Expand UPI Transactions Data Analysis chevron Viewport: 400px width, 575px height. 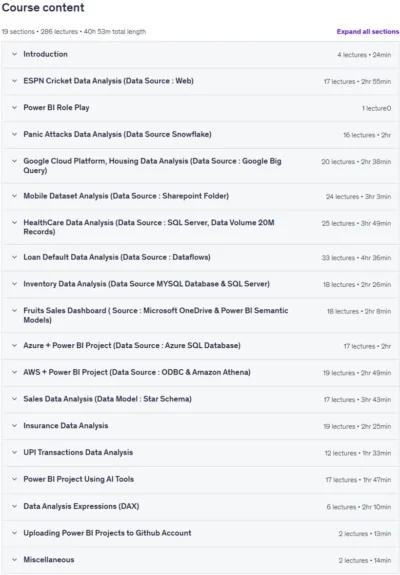[x=14, y=453]
